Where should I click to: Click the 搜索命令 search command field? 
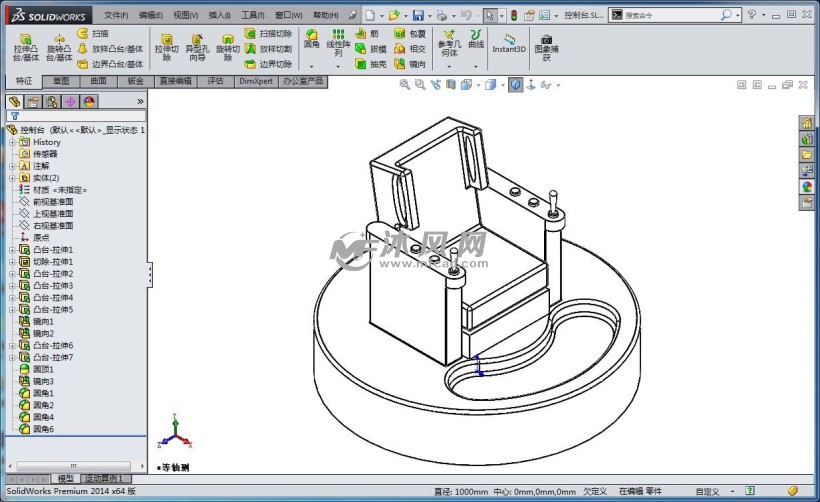pos(670,16)
